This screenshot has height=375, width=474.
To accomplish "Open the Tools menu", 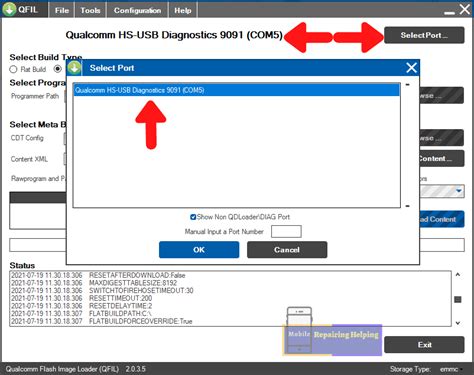I will point(90,10).
